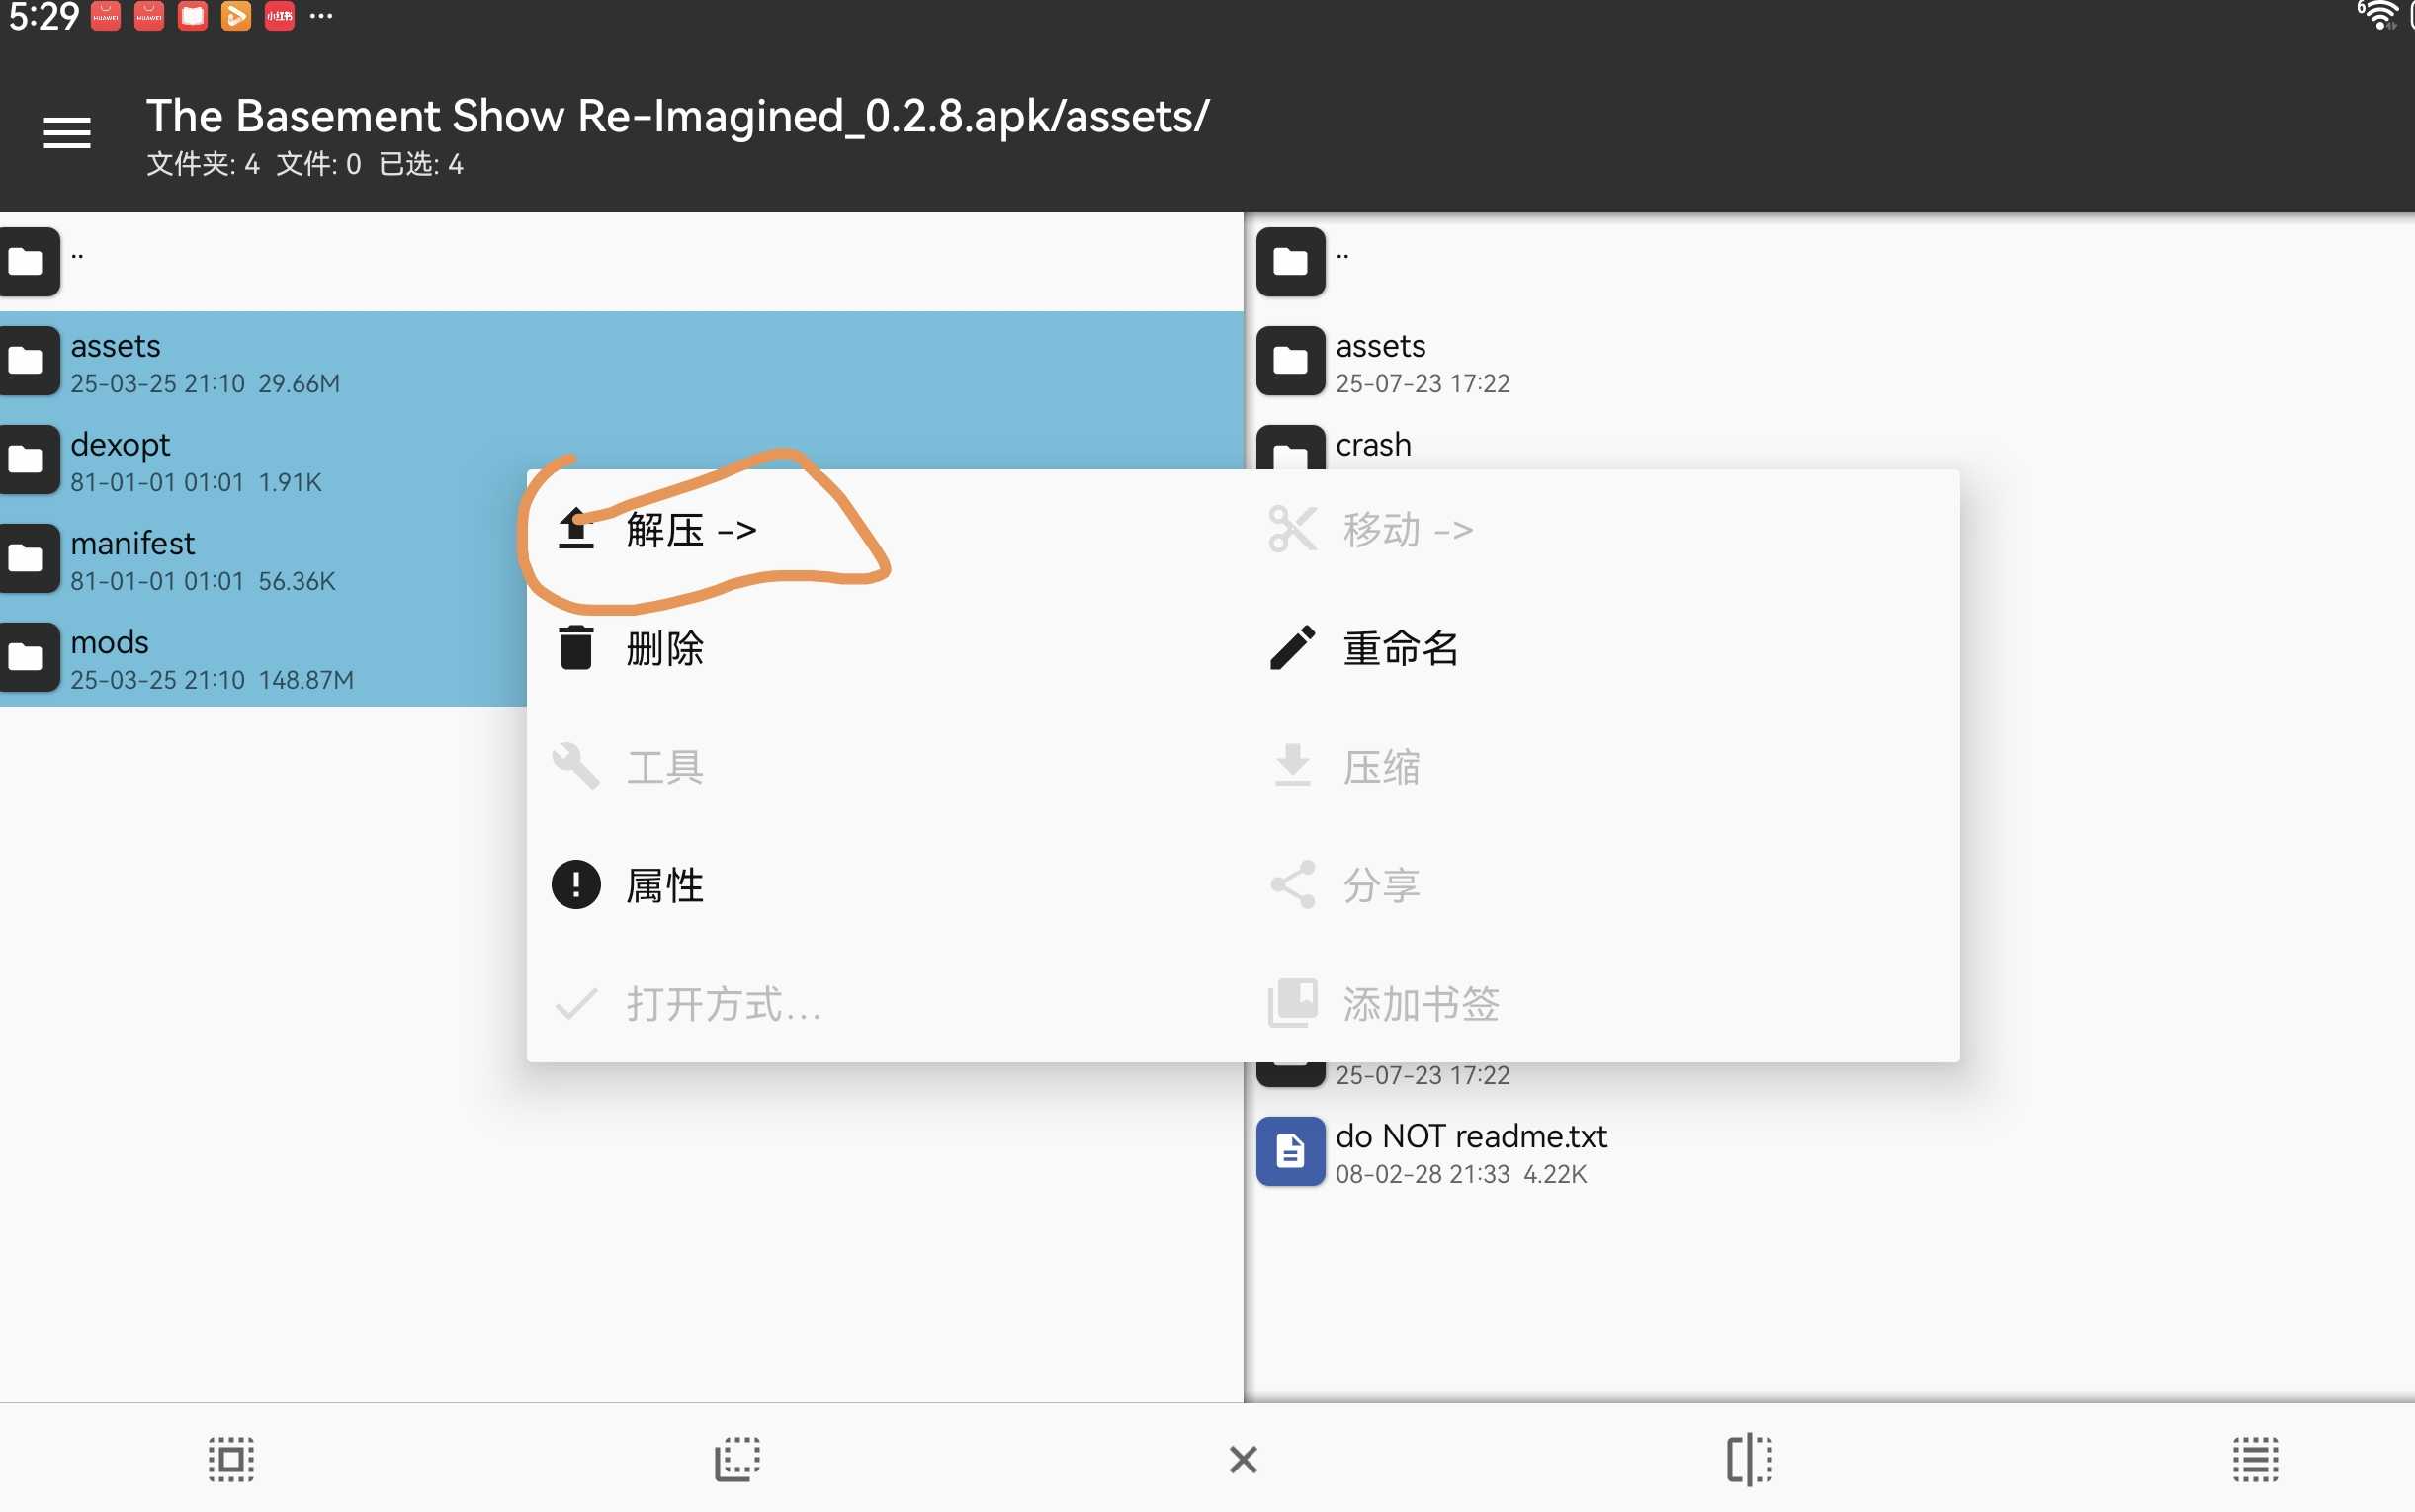Open the notification overflow dots in status bar
2415x1512 pixels.
(x=321, y=16)
